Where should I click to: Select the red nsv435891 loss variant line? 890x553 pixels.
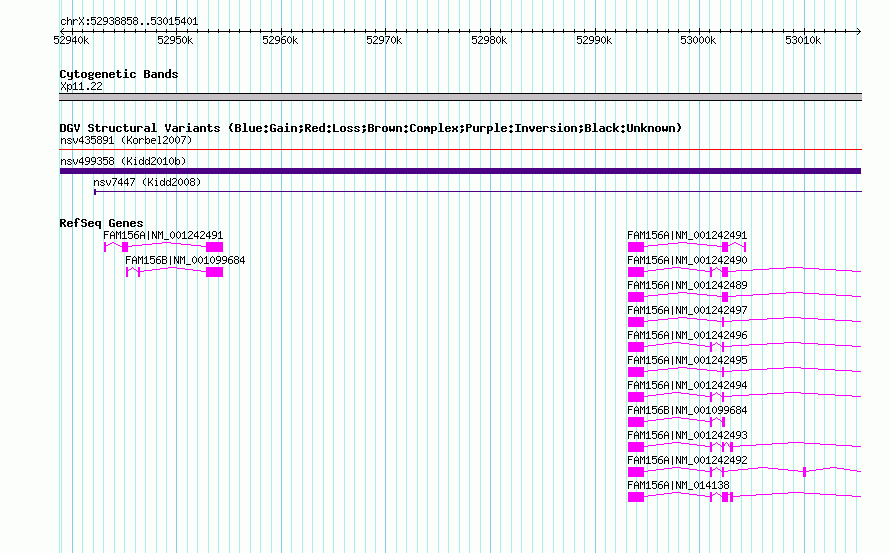click(x=460, y=150)
